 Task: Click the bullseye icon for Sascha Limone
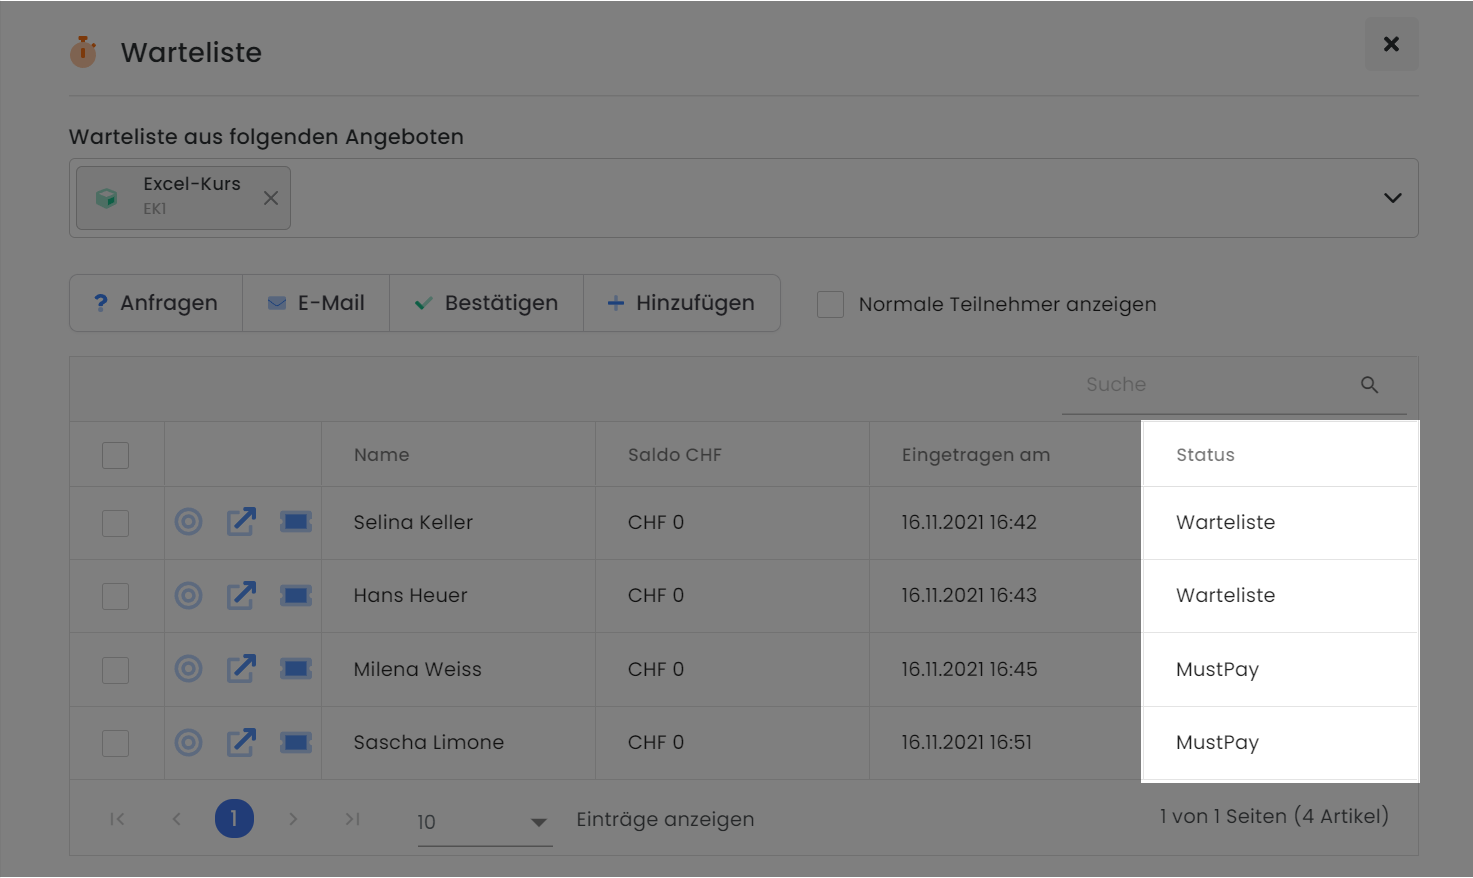(x=188, y=742)
